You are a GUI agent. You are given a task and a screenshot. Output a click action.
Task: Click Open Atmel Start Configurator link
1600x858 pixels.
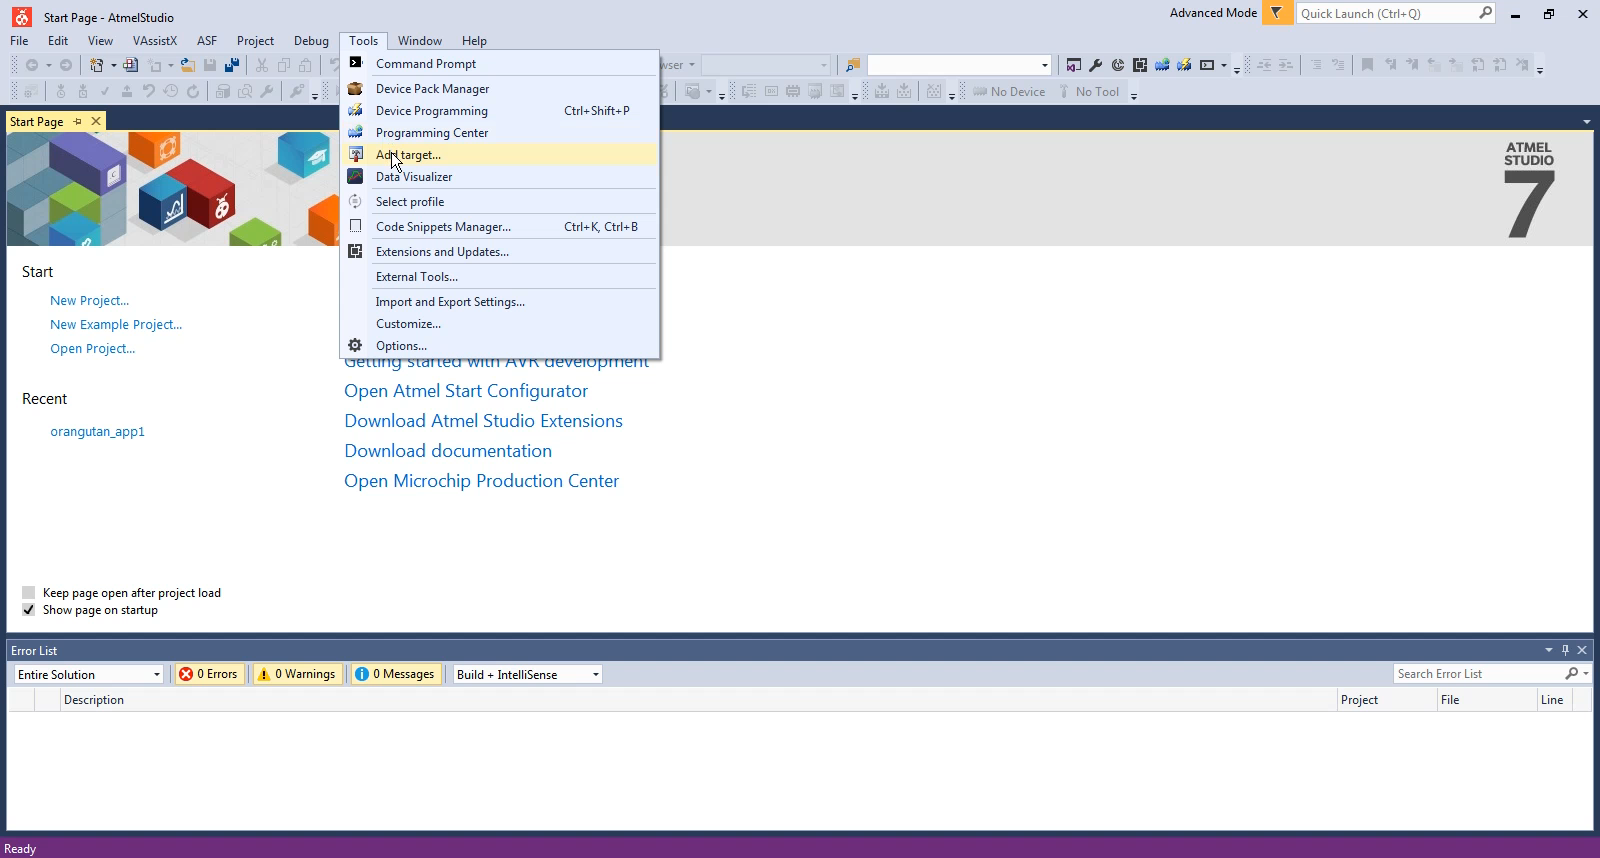point(466,391)
